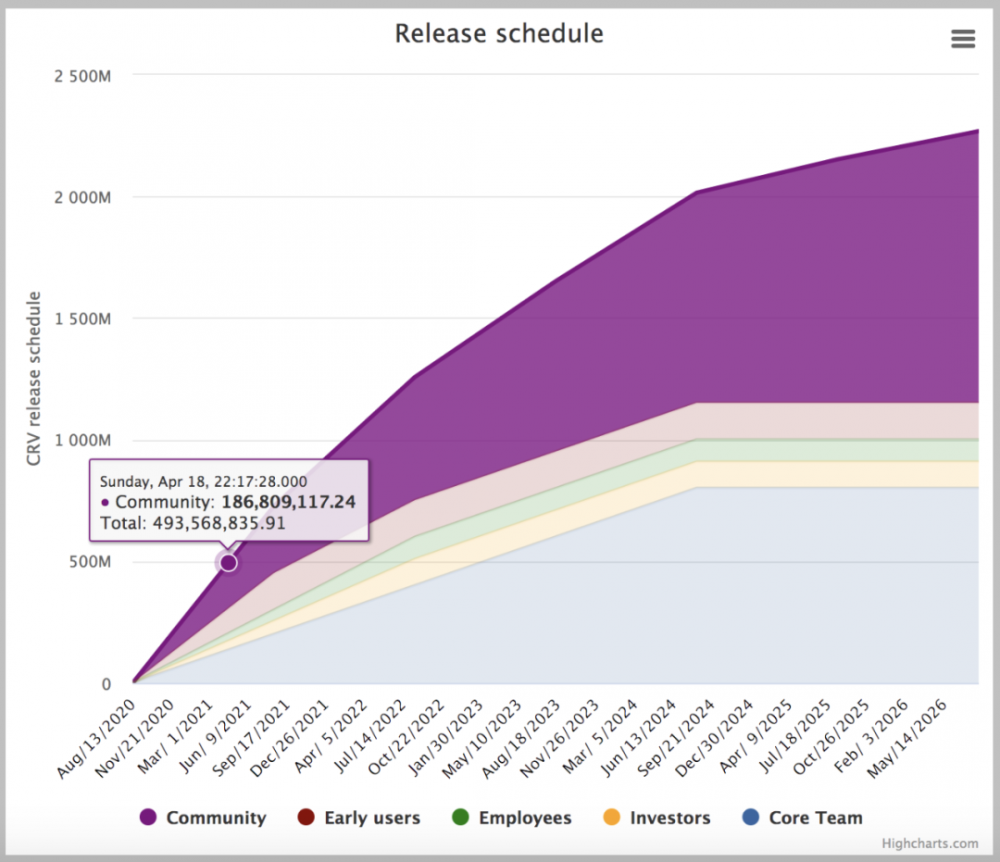Toggle the Community series label in legend
This screenshot has height=862, width=1000.
(216, 817)
